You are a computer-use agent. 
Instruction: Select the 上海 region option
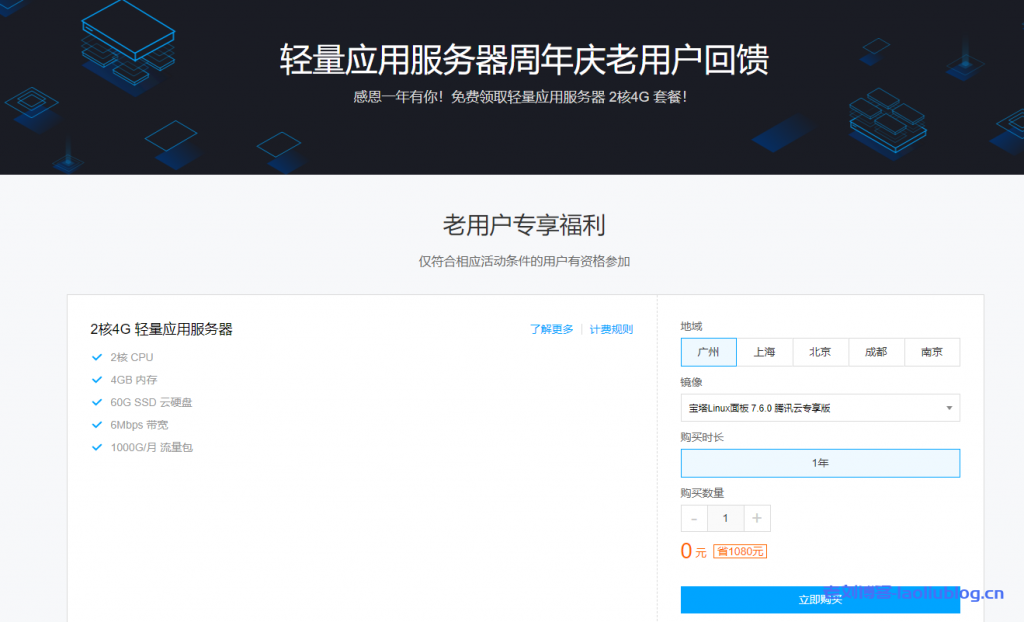pyautogui.click(x=765, y=352)
